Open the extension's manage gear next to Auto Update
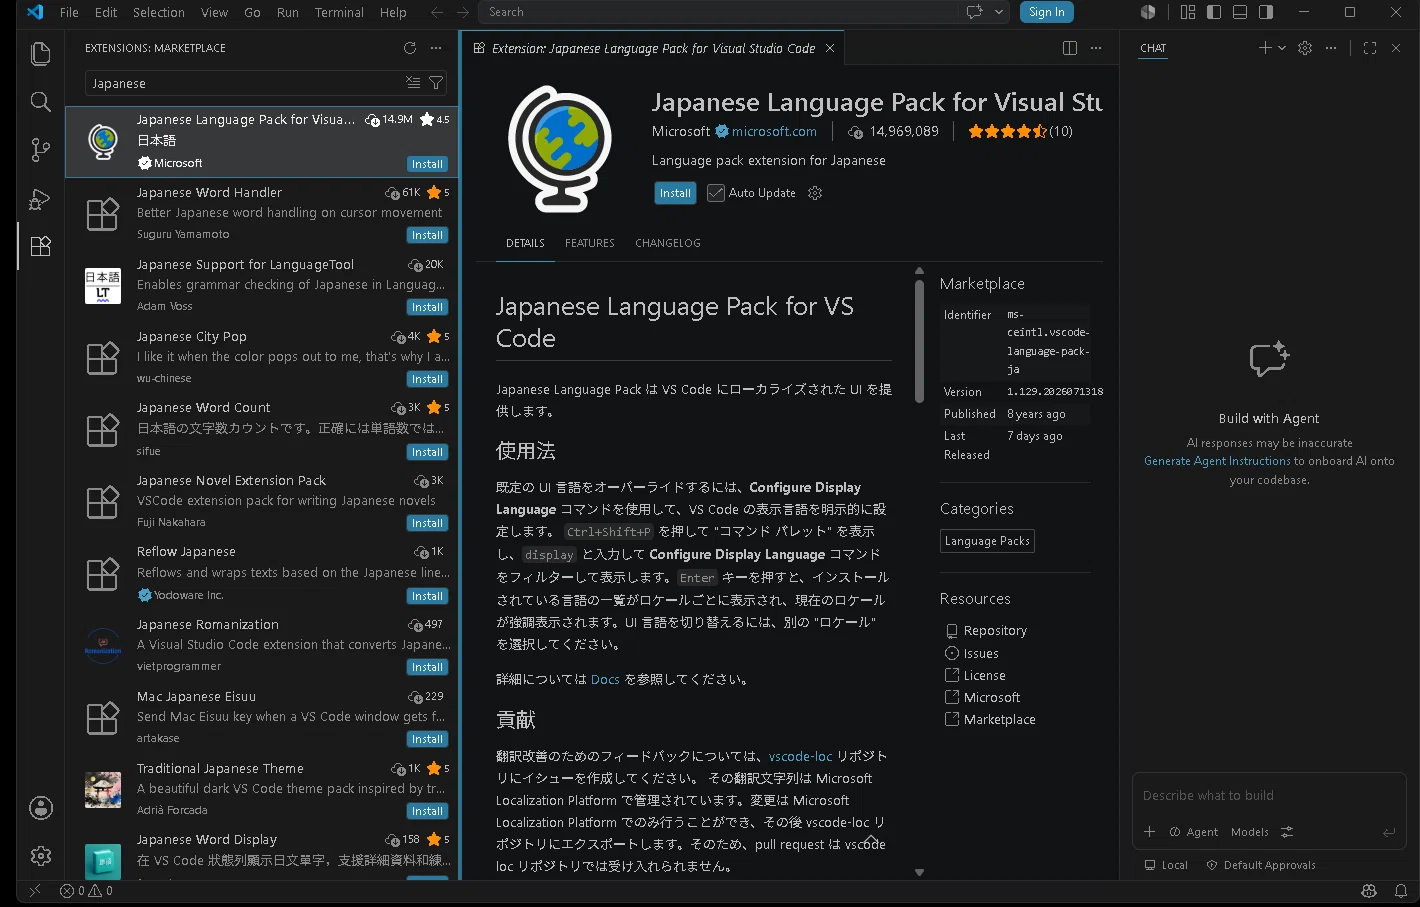Viewport: 1420px width, 907px height. (x=815, y=193)
